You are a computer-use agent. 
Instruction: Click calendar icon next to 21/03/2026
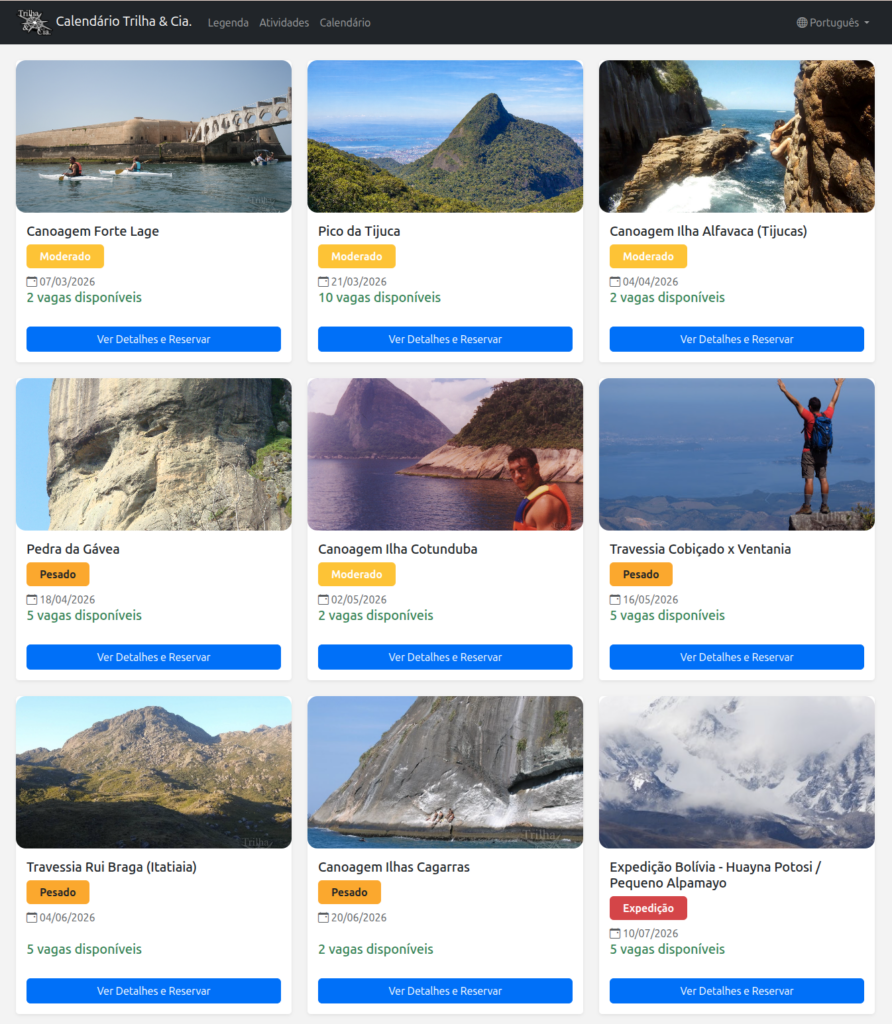[x=323, y=282]
